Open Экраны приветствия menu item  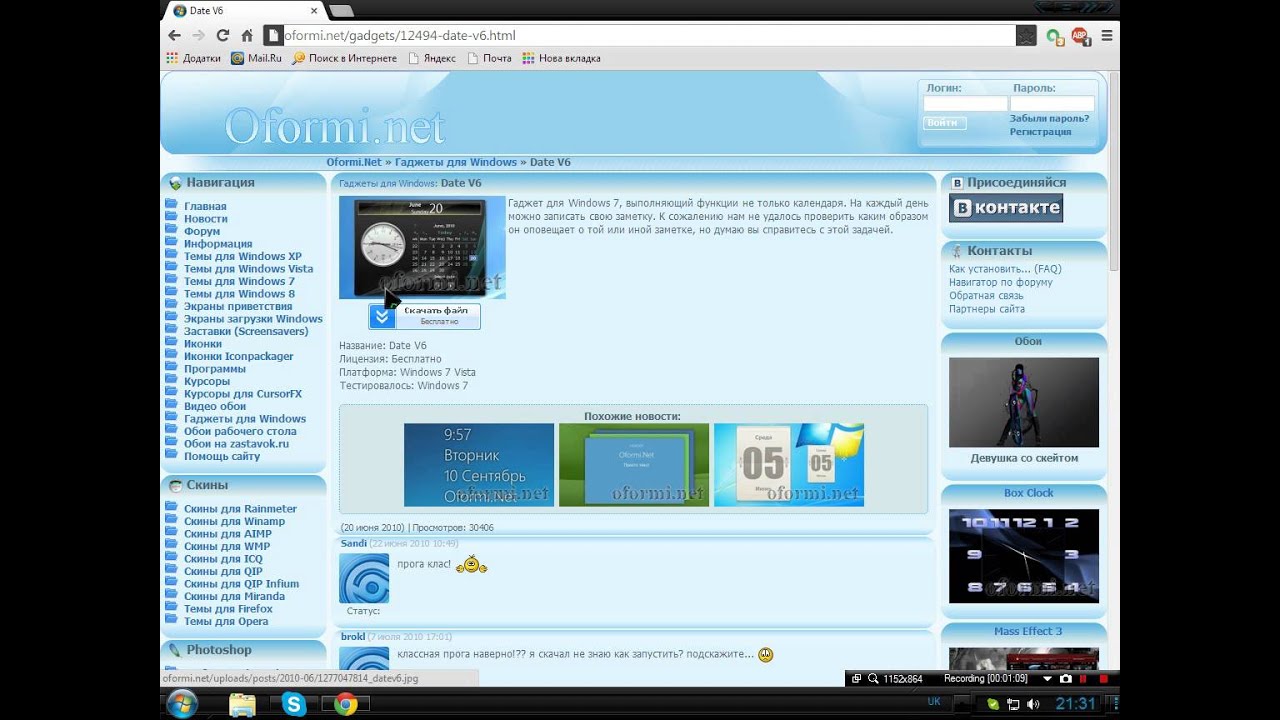pyautogui.click(x=238, y=306)
